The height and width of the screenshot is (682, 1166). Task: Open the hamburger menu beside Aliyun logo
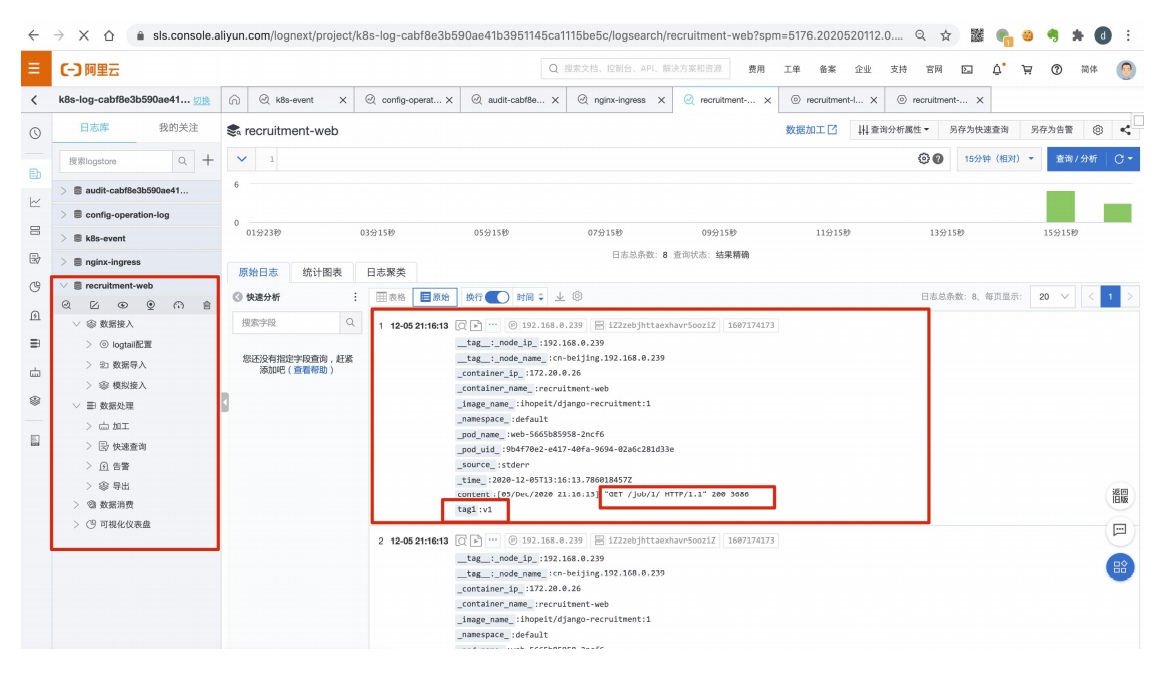(x=34, y=69)
